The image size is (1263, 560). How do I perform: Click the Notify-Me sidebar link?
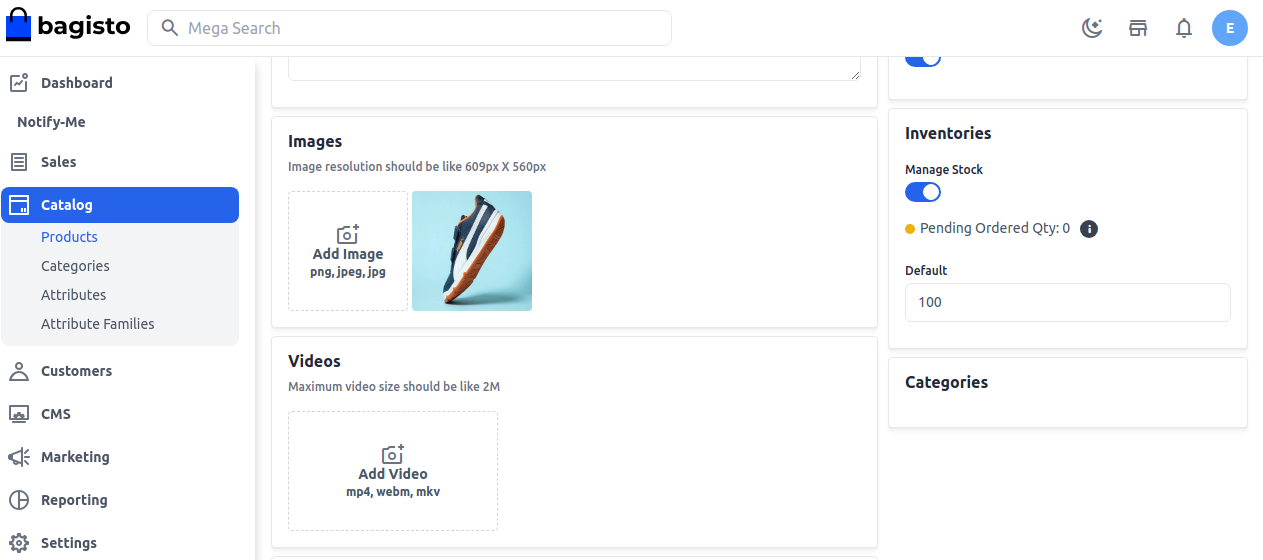(x=51, y=122)
